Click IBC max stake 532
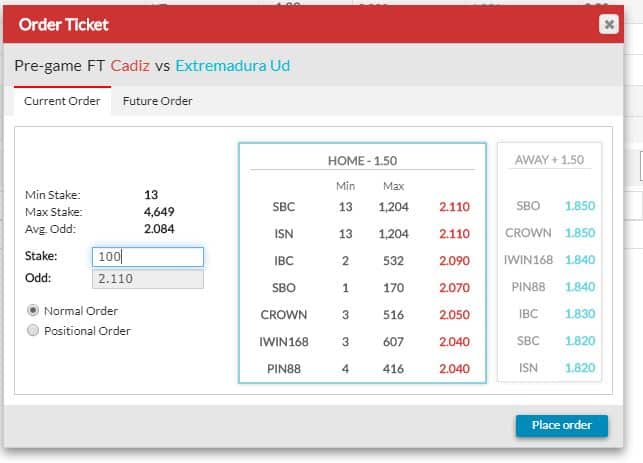Screen dimensions: 643x463 point(393,261)
